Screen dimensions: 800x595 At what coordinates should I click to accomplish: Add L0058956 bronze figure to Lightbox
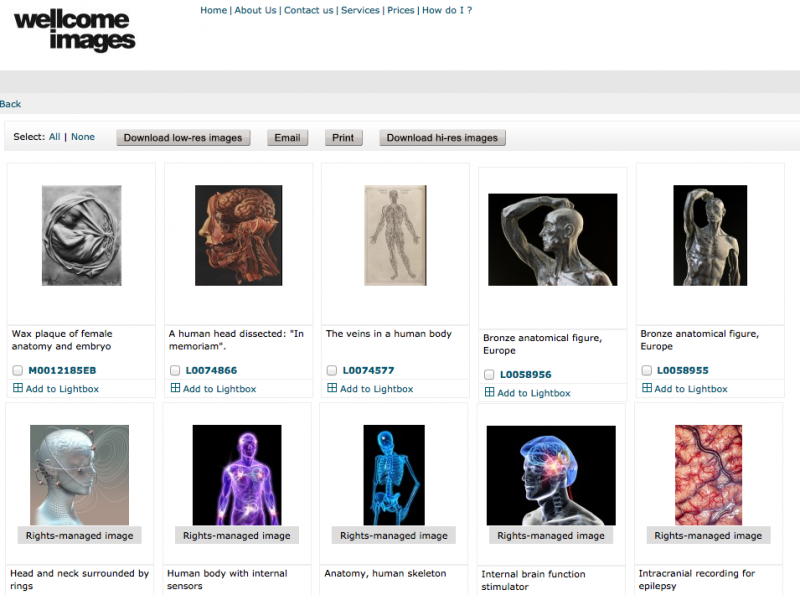[534, 393]
